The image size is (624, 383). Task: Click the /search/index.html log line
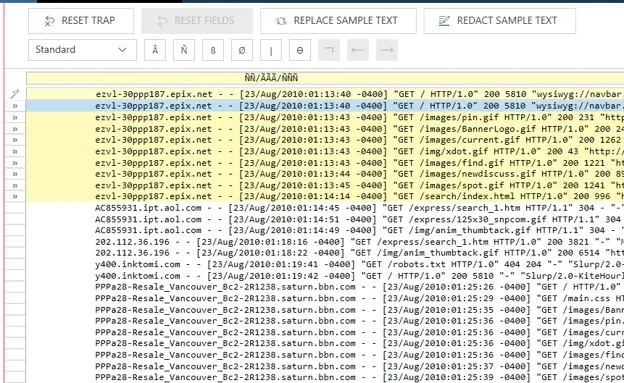(x=325, y=196)
